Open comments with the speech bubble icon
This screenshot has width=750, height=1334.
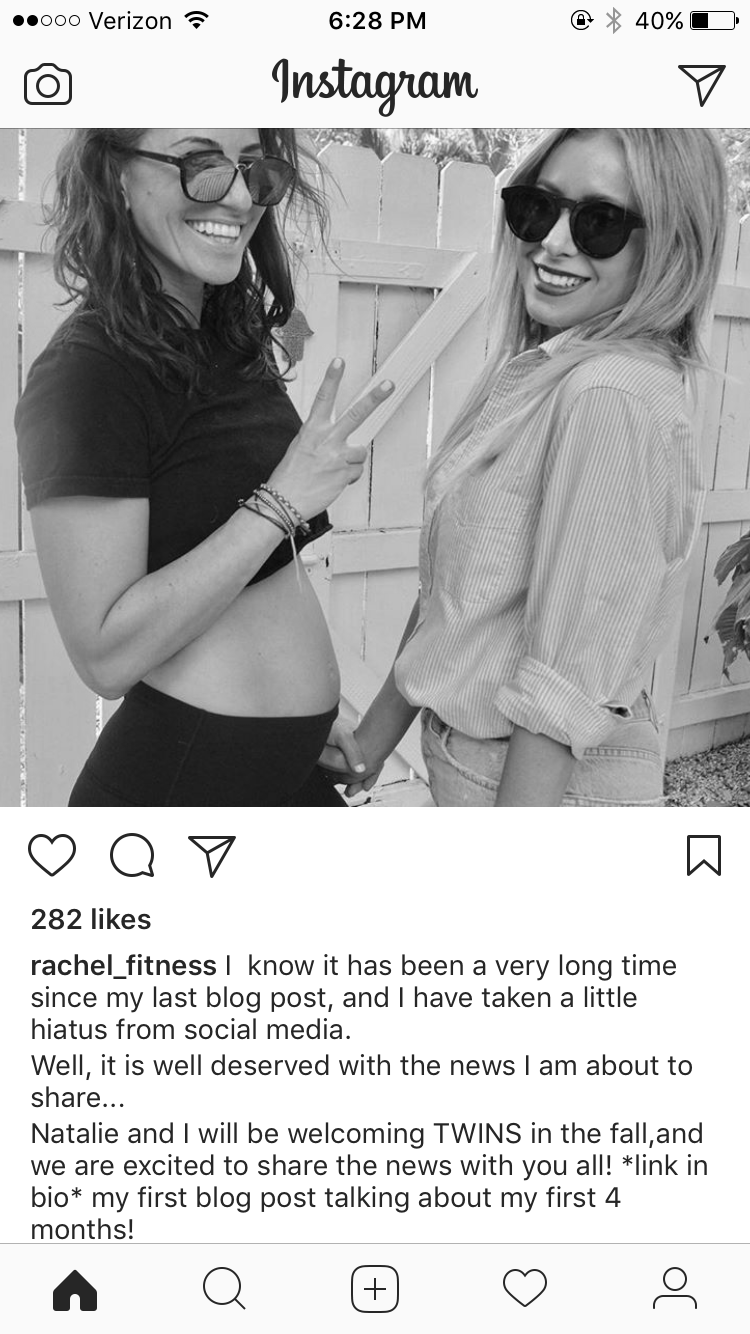click(132, 856)
